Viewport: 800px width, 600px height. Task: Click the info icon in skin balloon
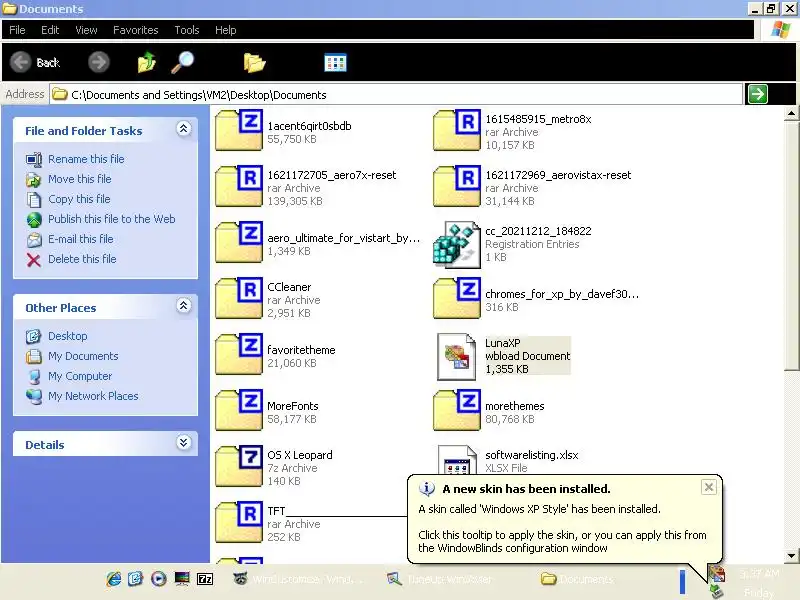click(x=427, y=489)
